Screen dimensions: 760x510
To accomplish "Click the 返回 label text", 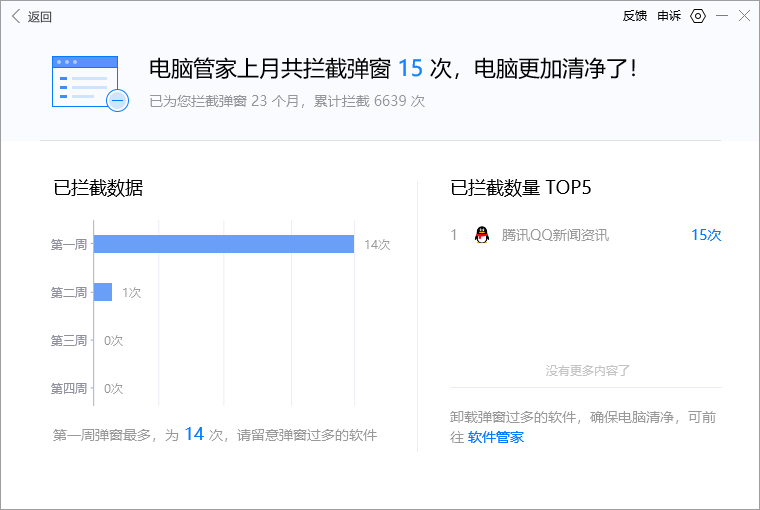I will 40,16.
